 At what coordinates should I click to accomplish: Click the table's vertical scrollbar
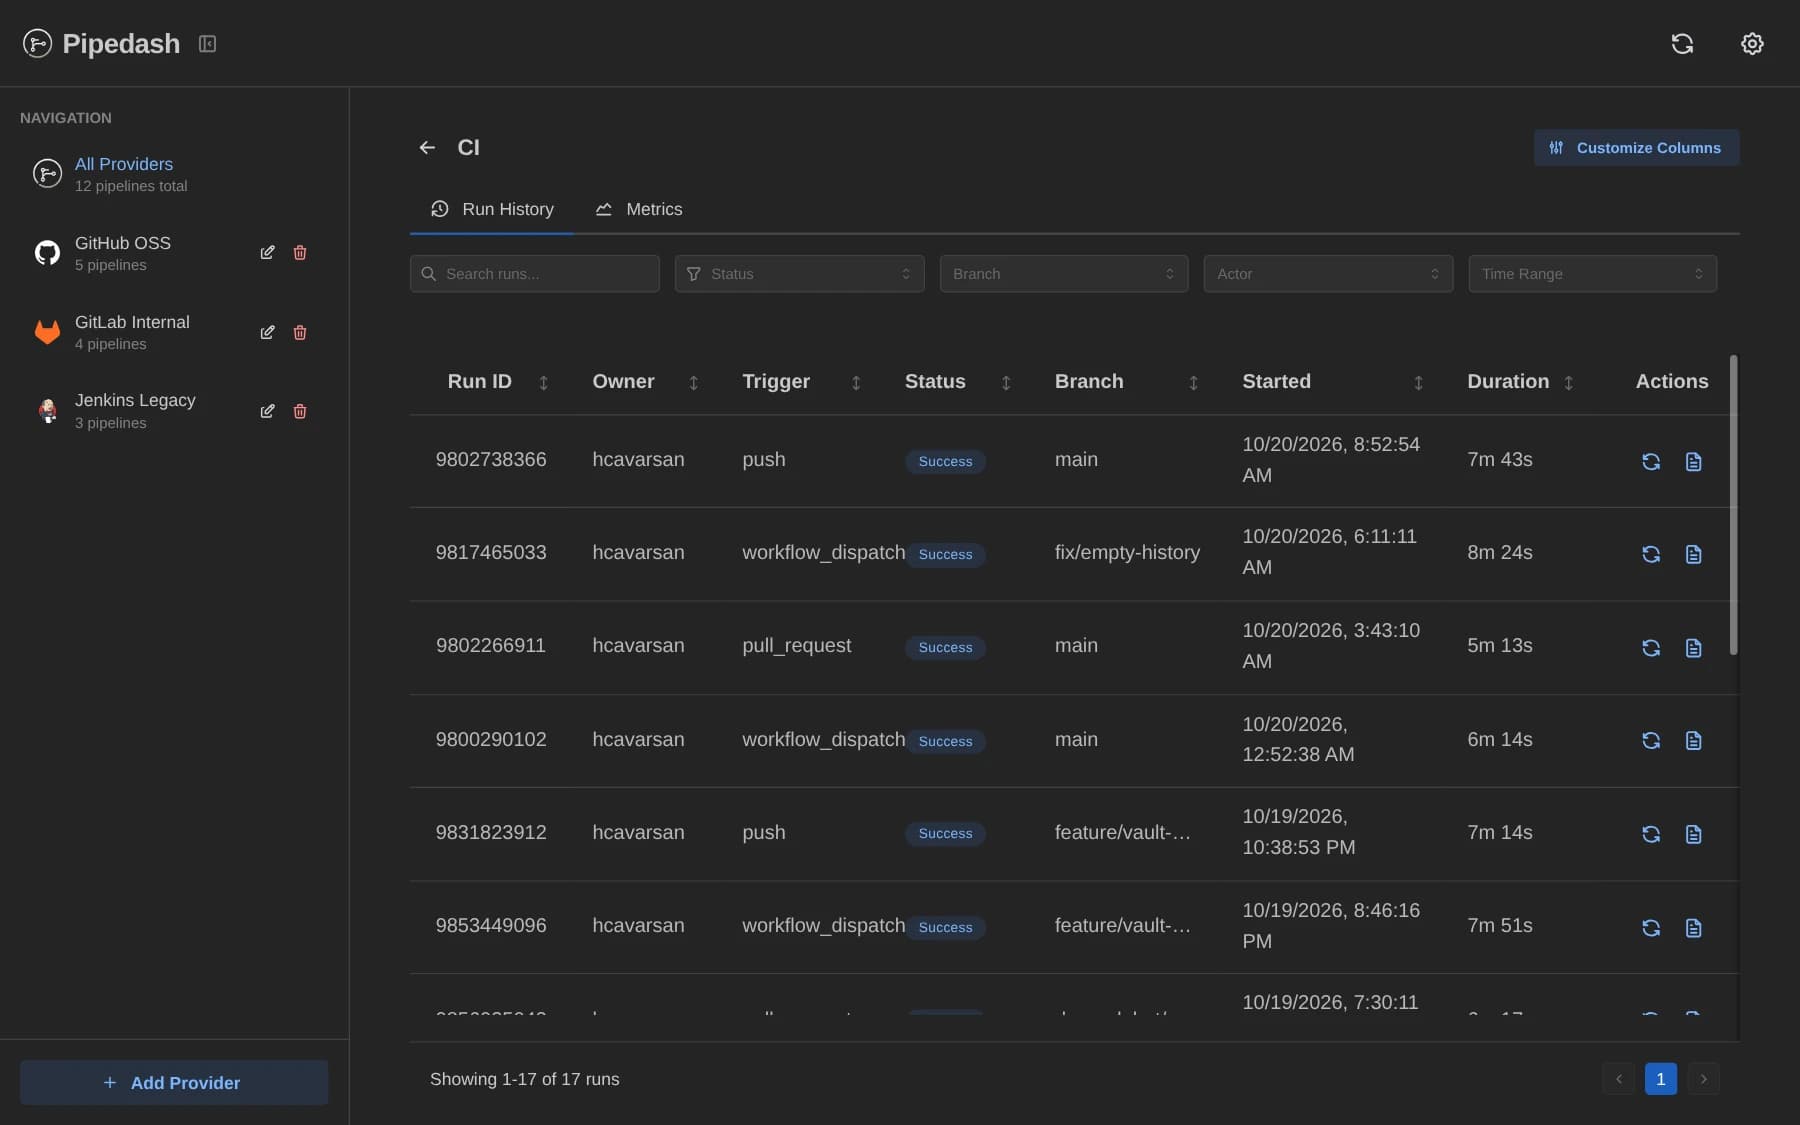point(1733,505)
